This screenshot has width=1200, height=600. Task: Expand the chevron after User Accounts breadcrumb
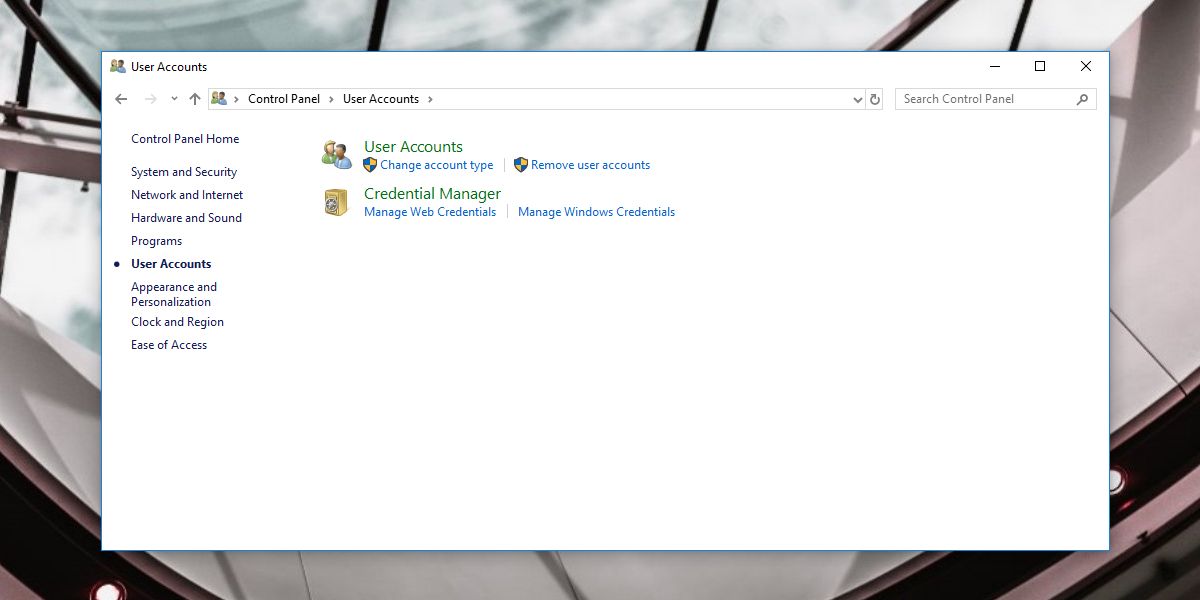point(430,99)
